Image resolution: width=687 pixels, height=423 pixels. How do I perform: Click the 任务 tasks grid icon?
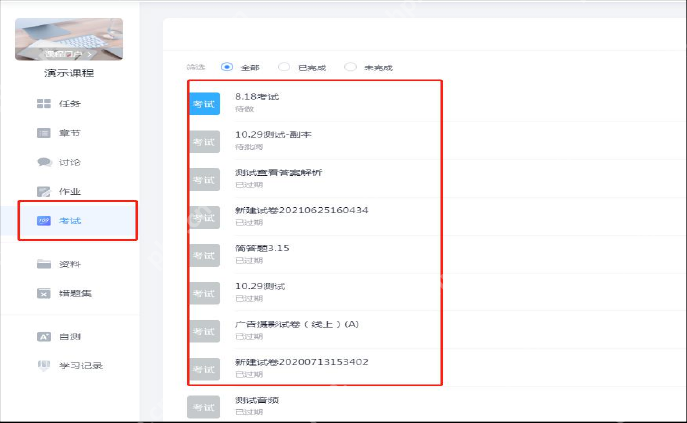[44, 103]
